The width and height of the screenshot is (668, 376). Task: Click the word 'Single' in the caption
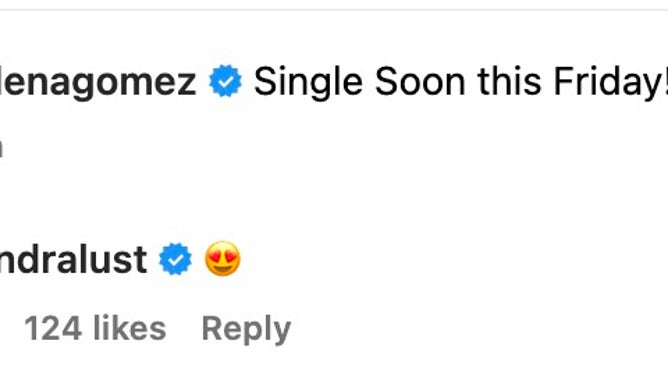308,82
